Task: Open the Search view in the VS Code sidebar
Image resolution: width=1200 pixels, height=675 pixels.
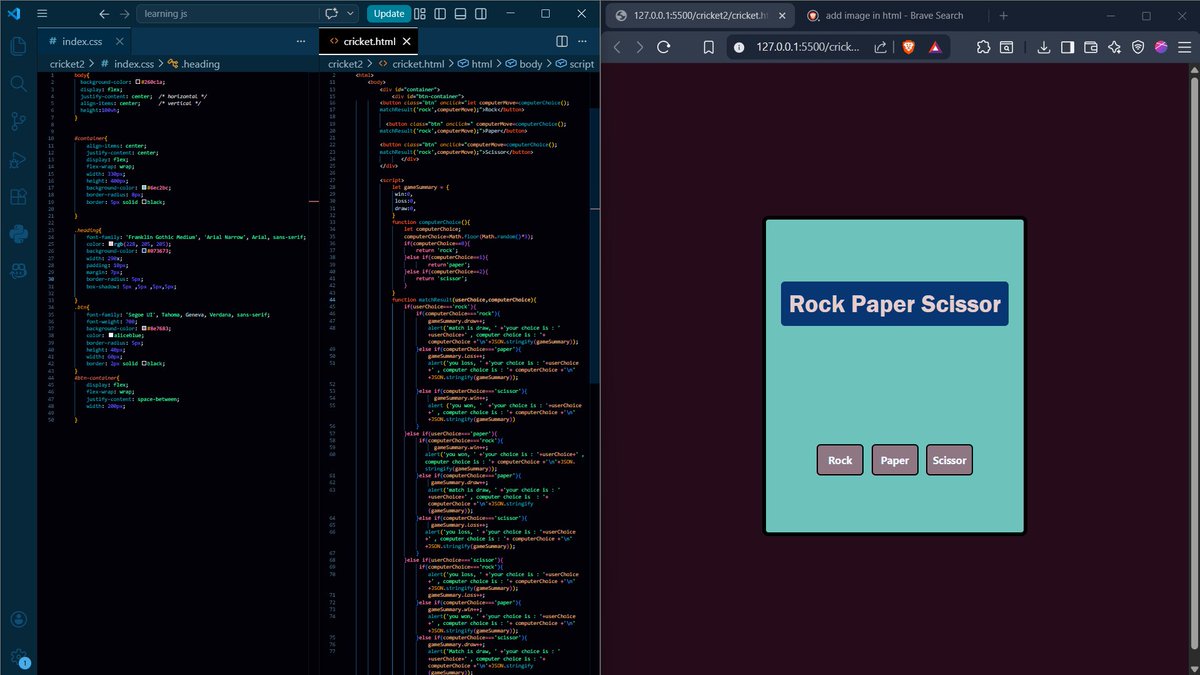Action: coord(18,85)
